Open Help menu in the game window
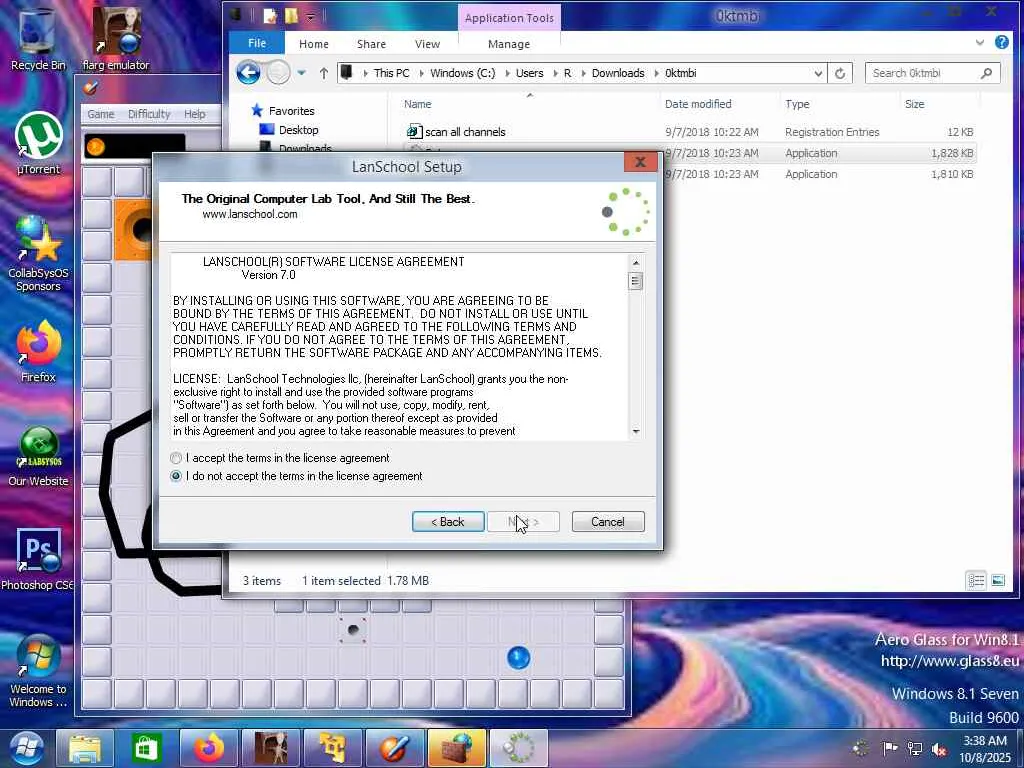 [x=195, y=114]
